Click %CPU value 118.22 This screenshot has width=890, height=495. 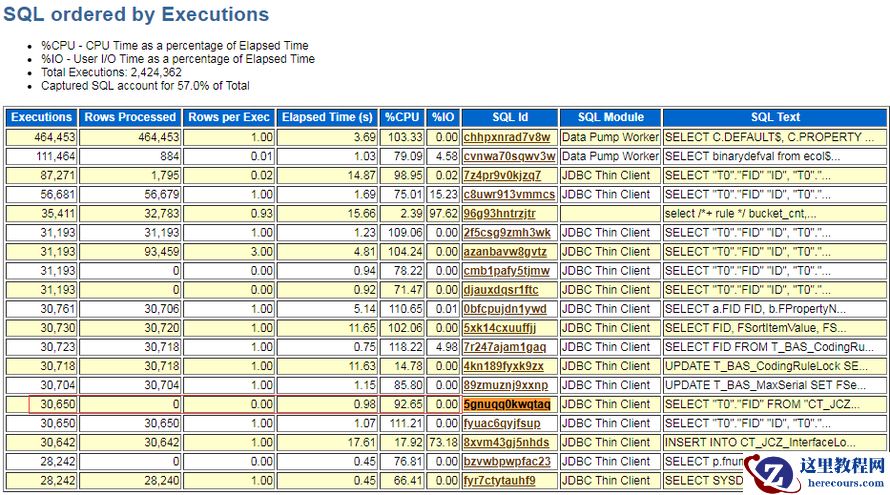click(405, 347)
